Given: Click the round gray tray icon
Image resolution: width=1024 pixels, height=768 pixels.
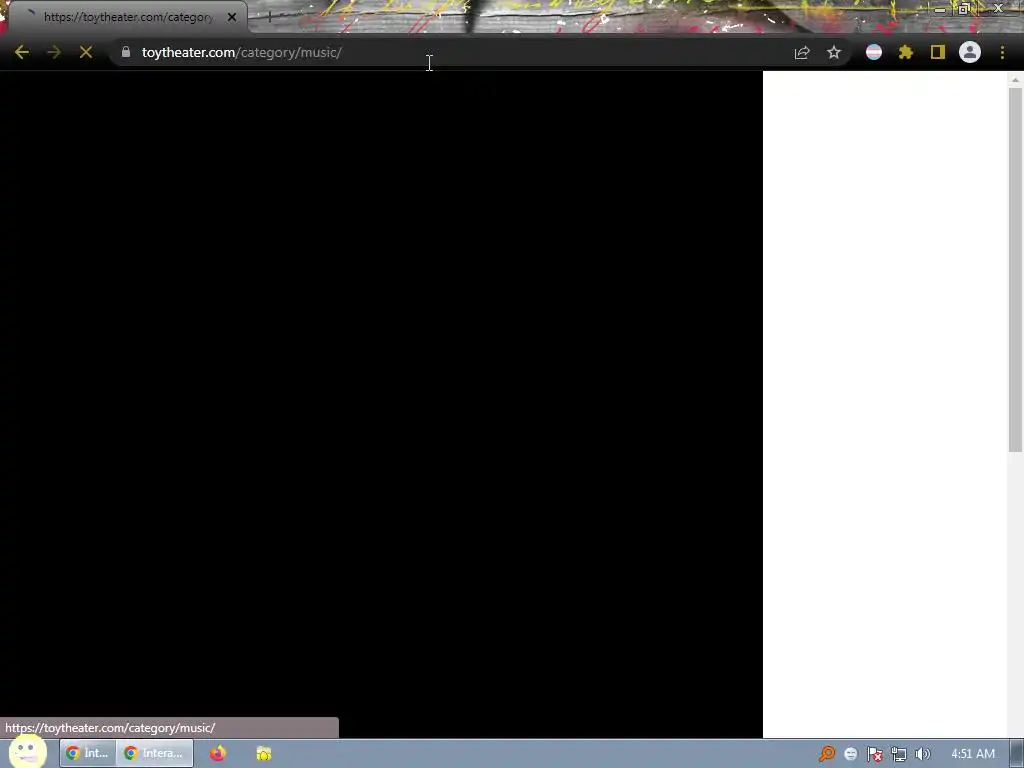Looking at the screenshot, I should (850, 754).
